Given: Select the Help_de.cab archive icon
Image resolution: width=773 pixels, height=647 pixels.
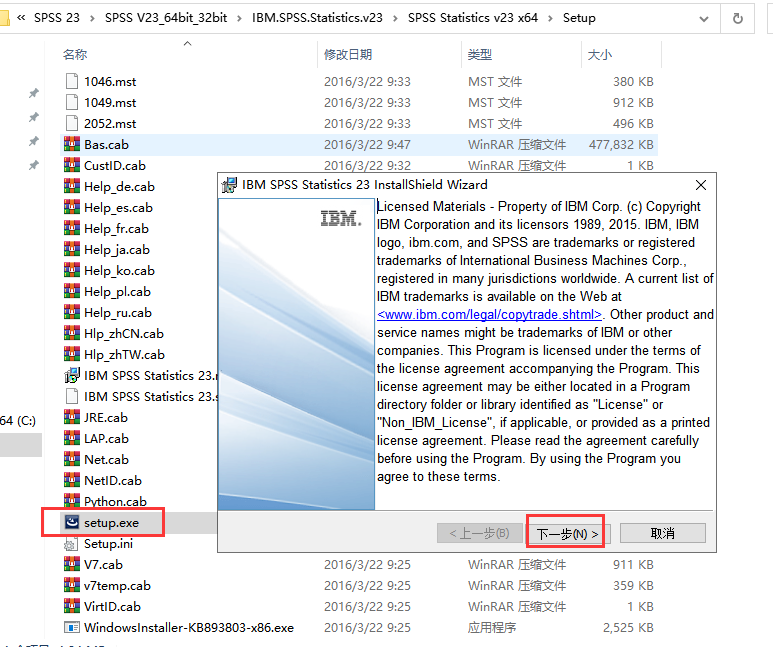Looking at the screenshot, I should (x=71, y=186).
